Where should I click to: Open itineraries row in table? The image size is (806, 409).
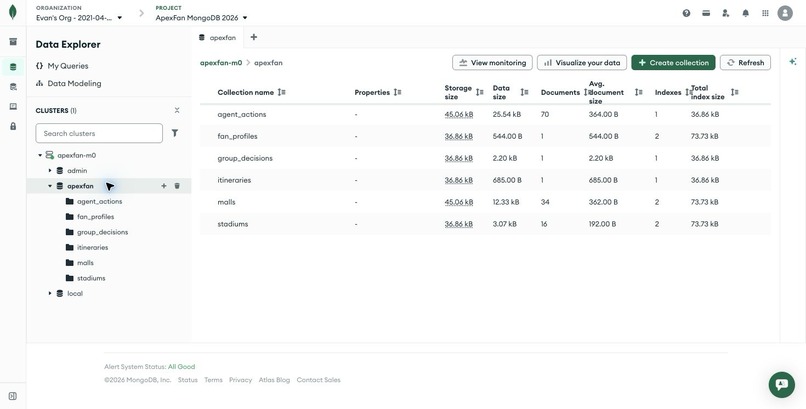(x=485, y=180)
